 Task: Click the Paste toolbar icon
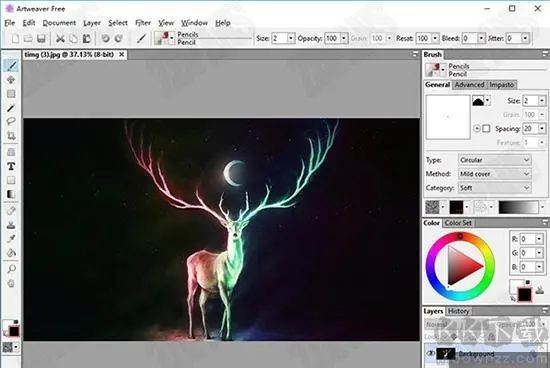(x=87, y=38)
